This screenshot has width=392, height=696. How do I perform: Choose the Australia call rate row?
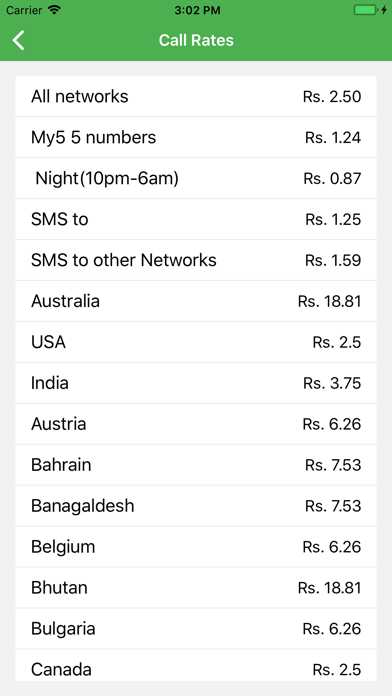pyautogui.click(x=196, y=301)
